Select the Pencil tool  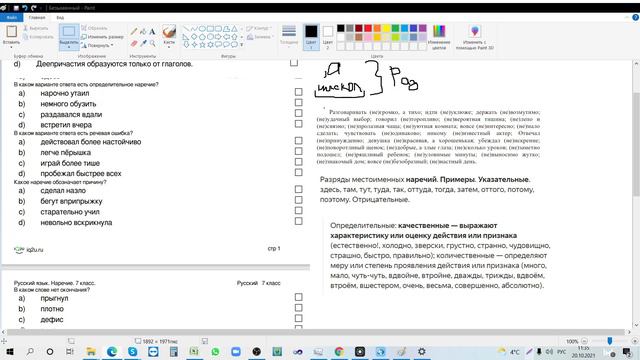click(134, 31)
